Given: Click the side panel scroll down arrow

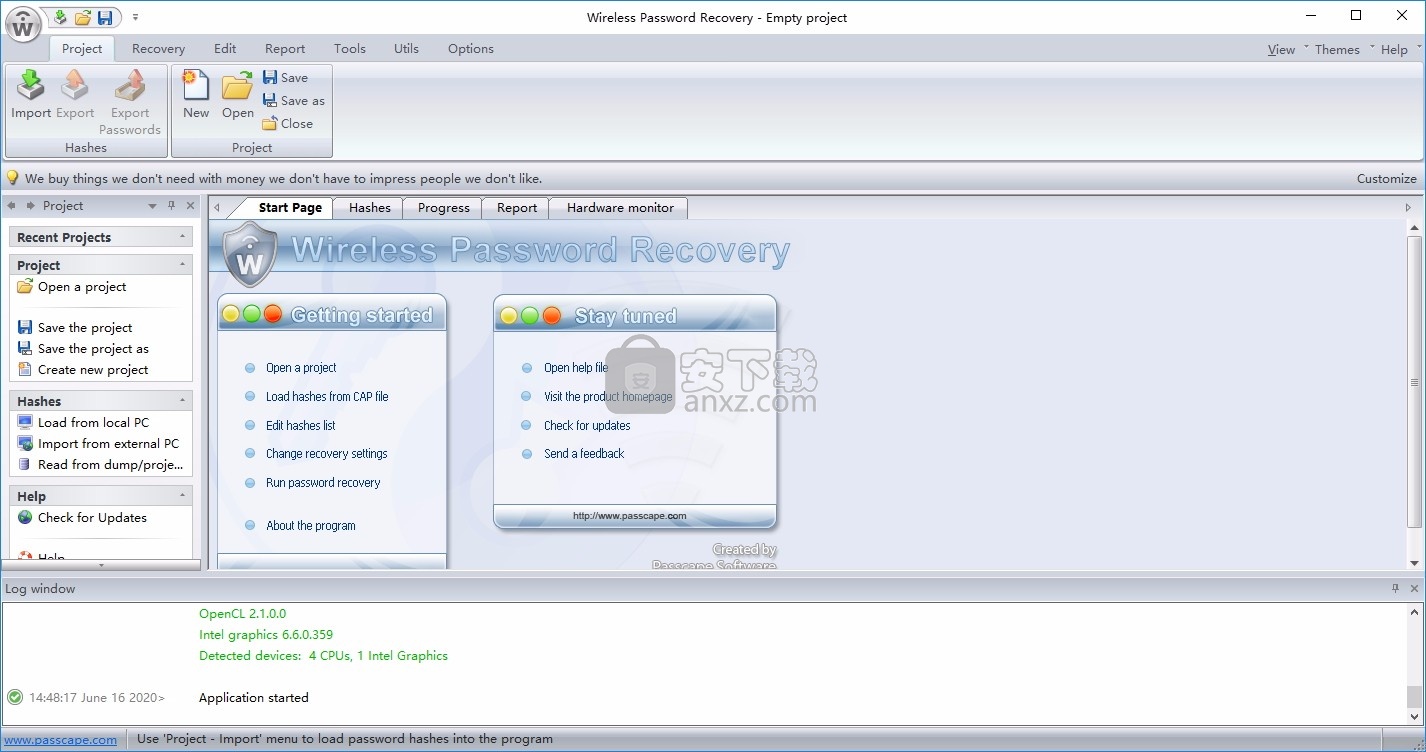Looking at the screenshot, I should pos(100,565).
